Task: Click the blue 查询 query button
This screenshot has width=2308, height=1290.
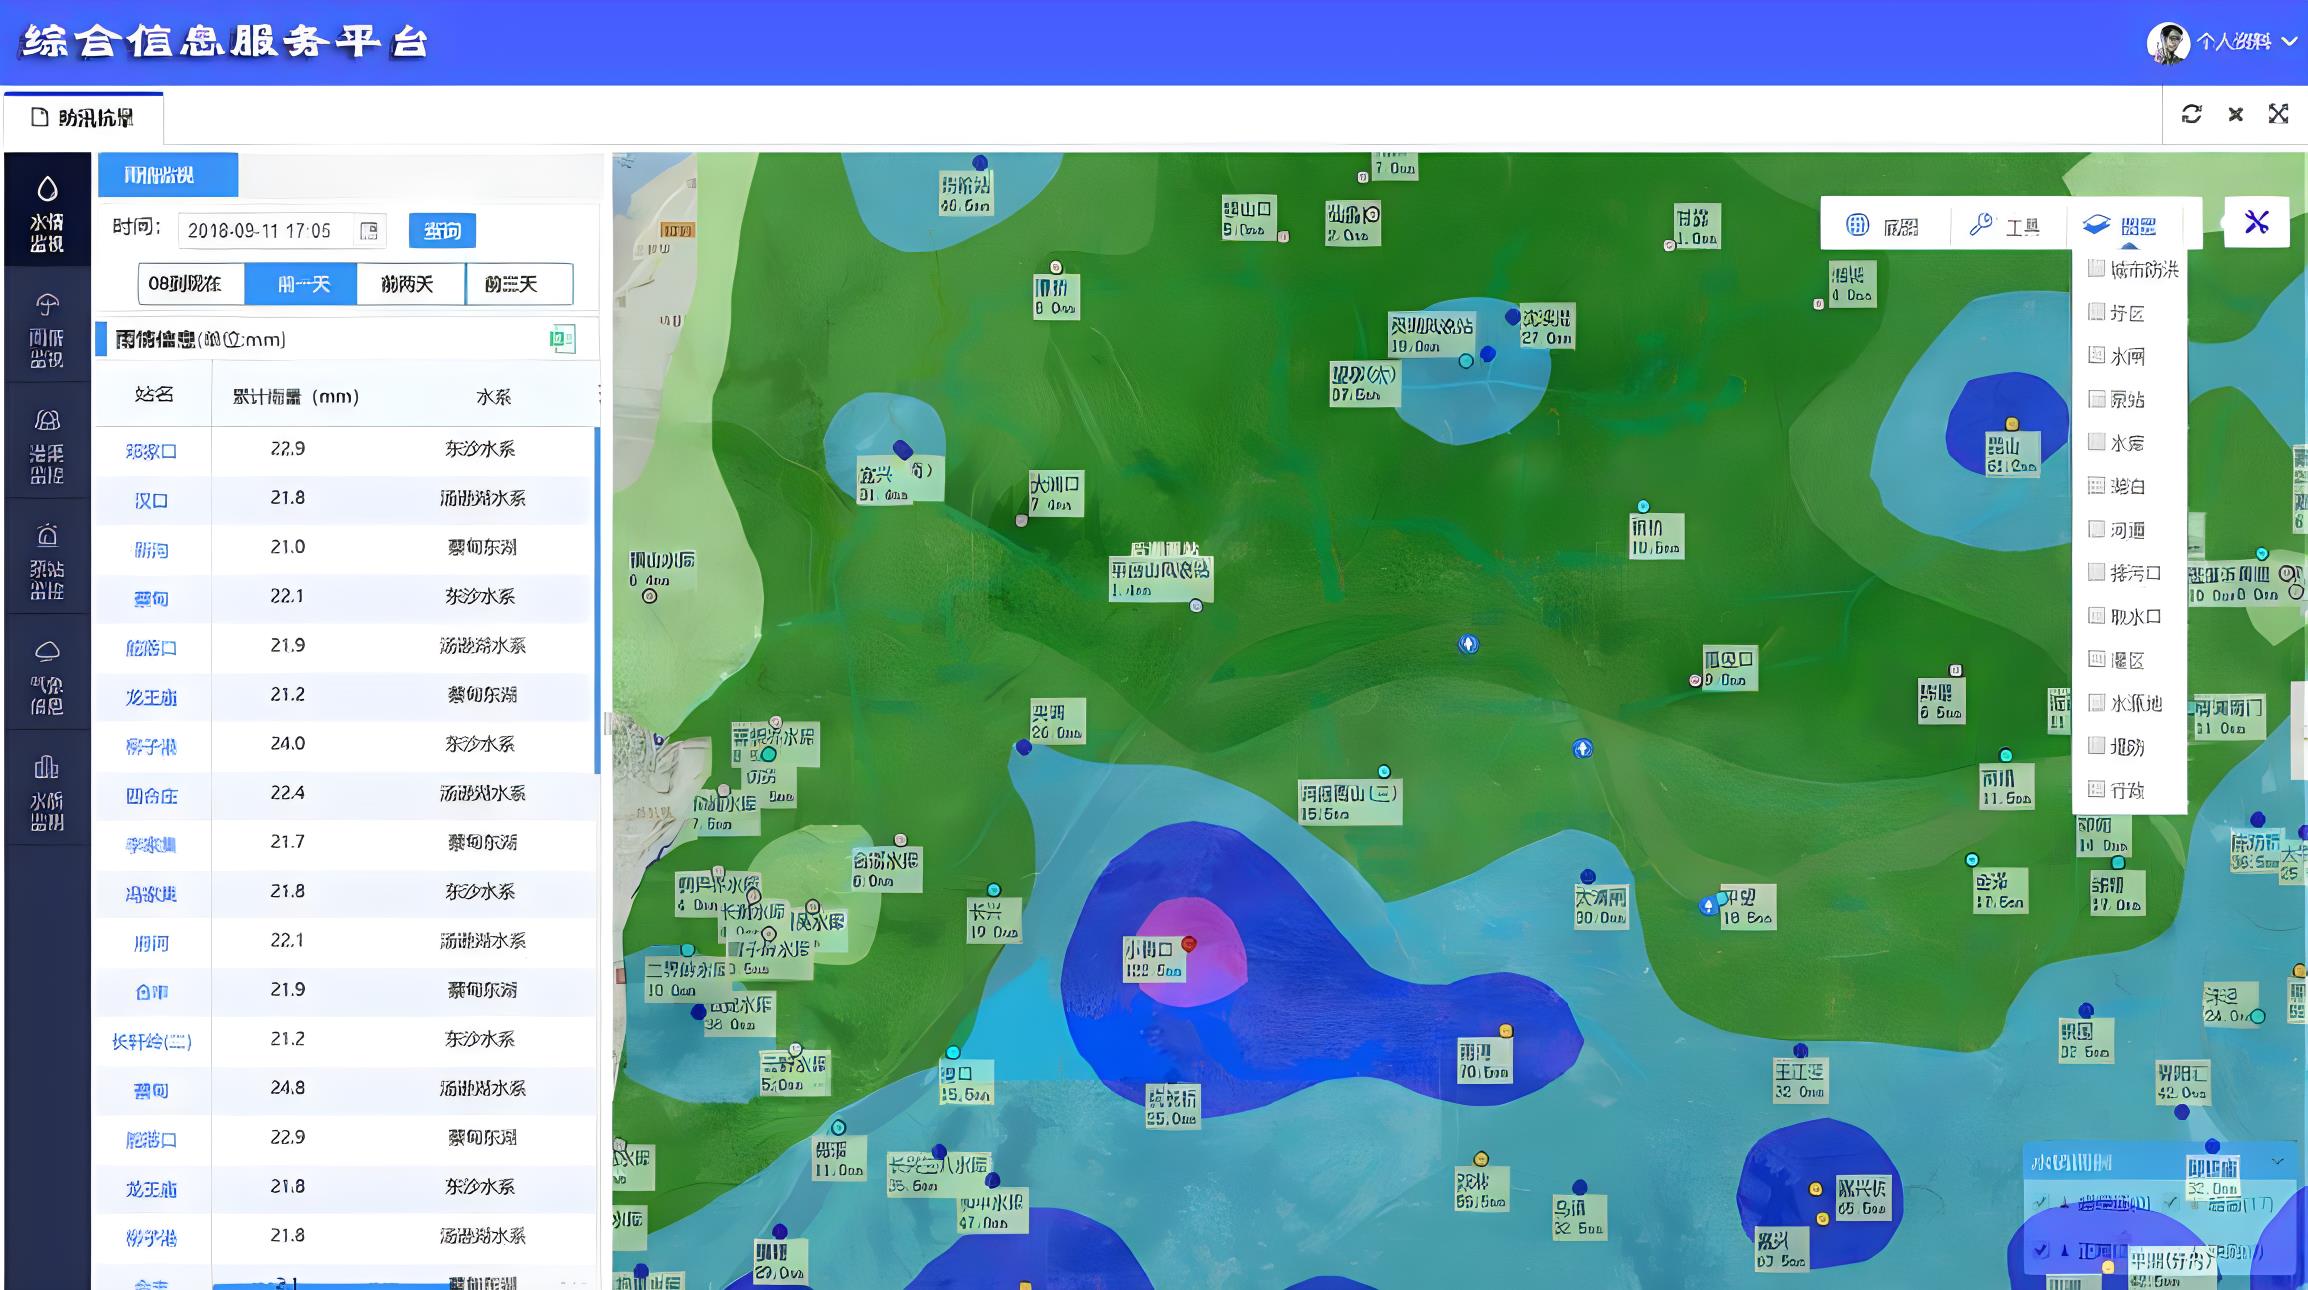Action: (x=442, y=231)
